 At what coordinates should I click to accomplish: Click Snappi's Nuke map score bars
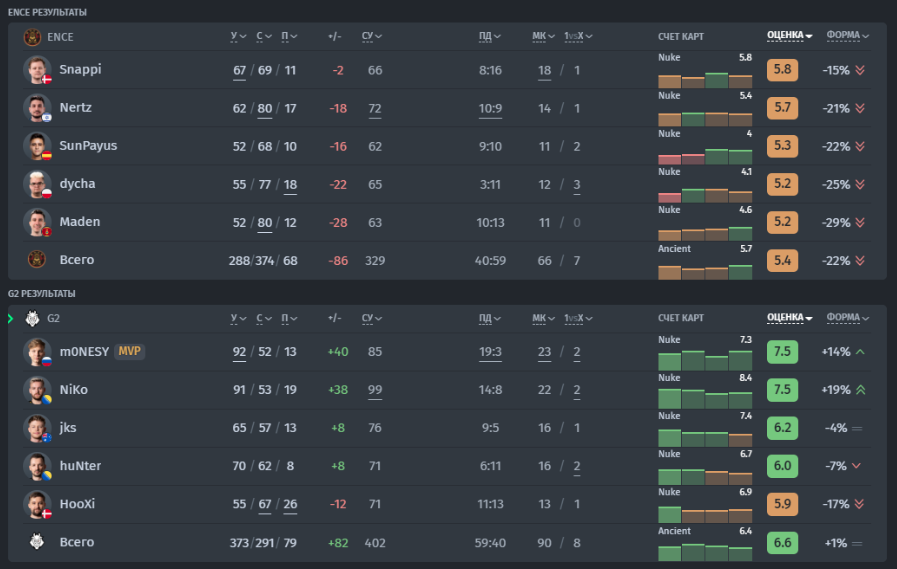coord(705,79)
